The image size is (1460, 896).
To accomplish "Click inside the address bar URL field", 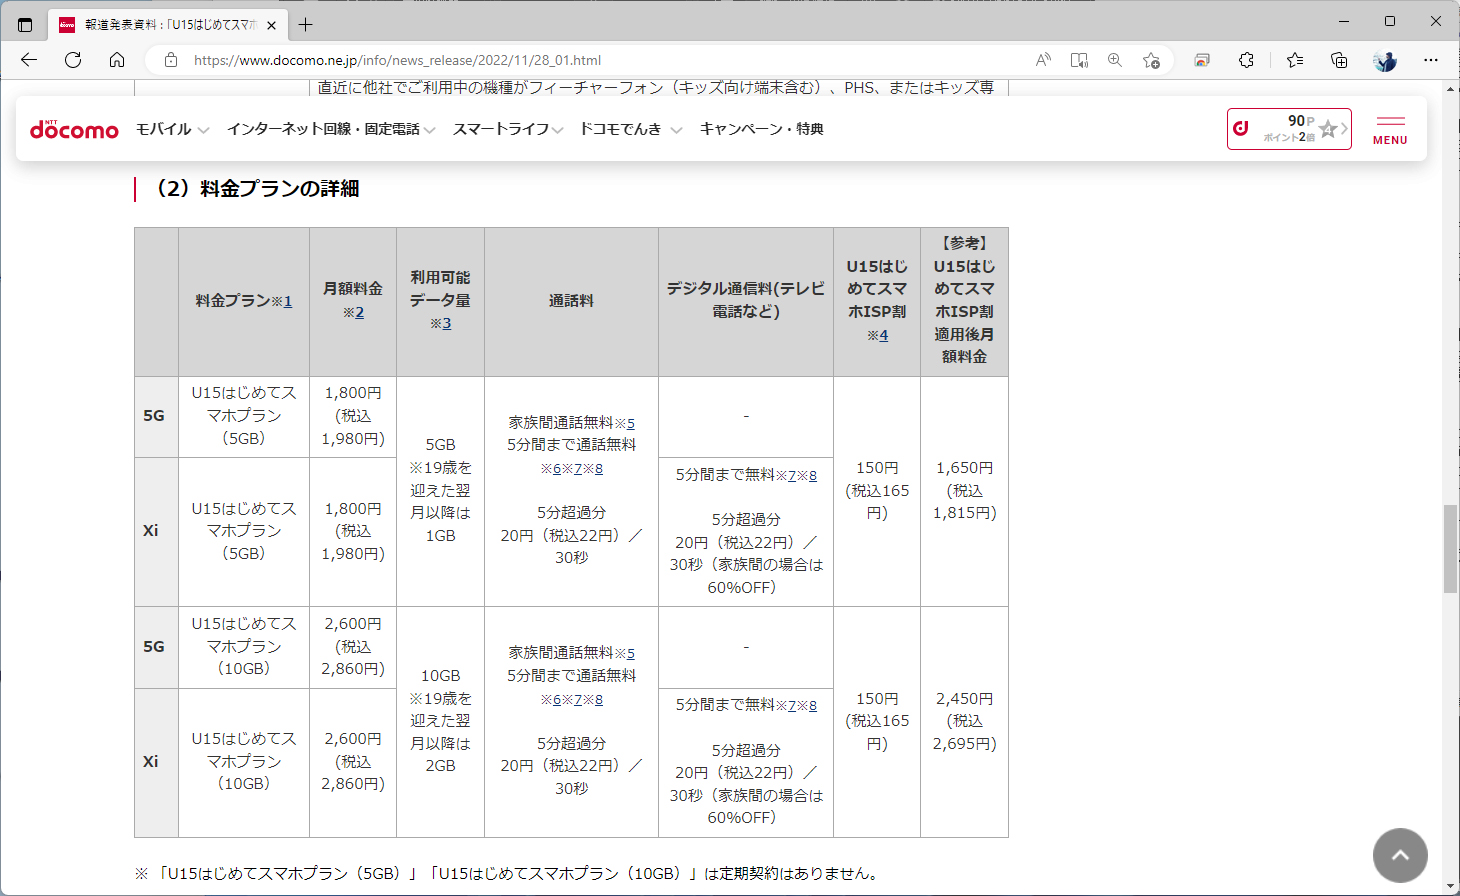I will 500,60.
